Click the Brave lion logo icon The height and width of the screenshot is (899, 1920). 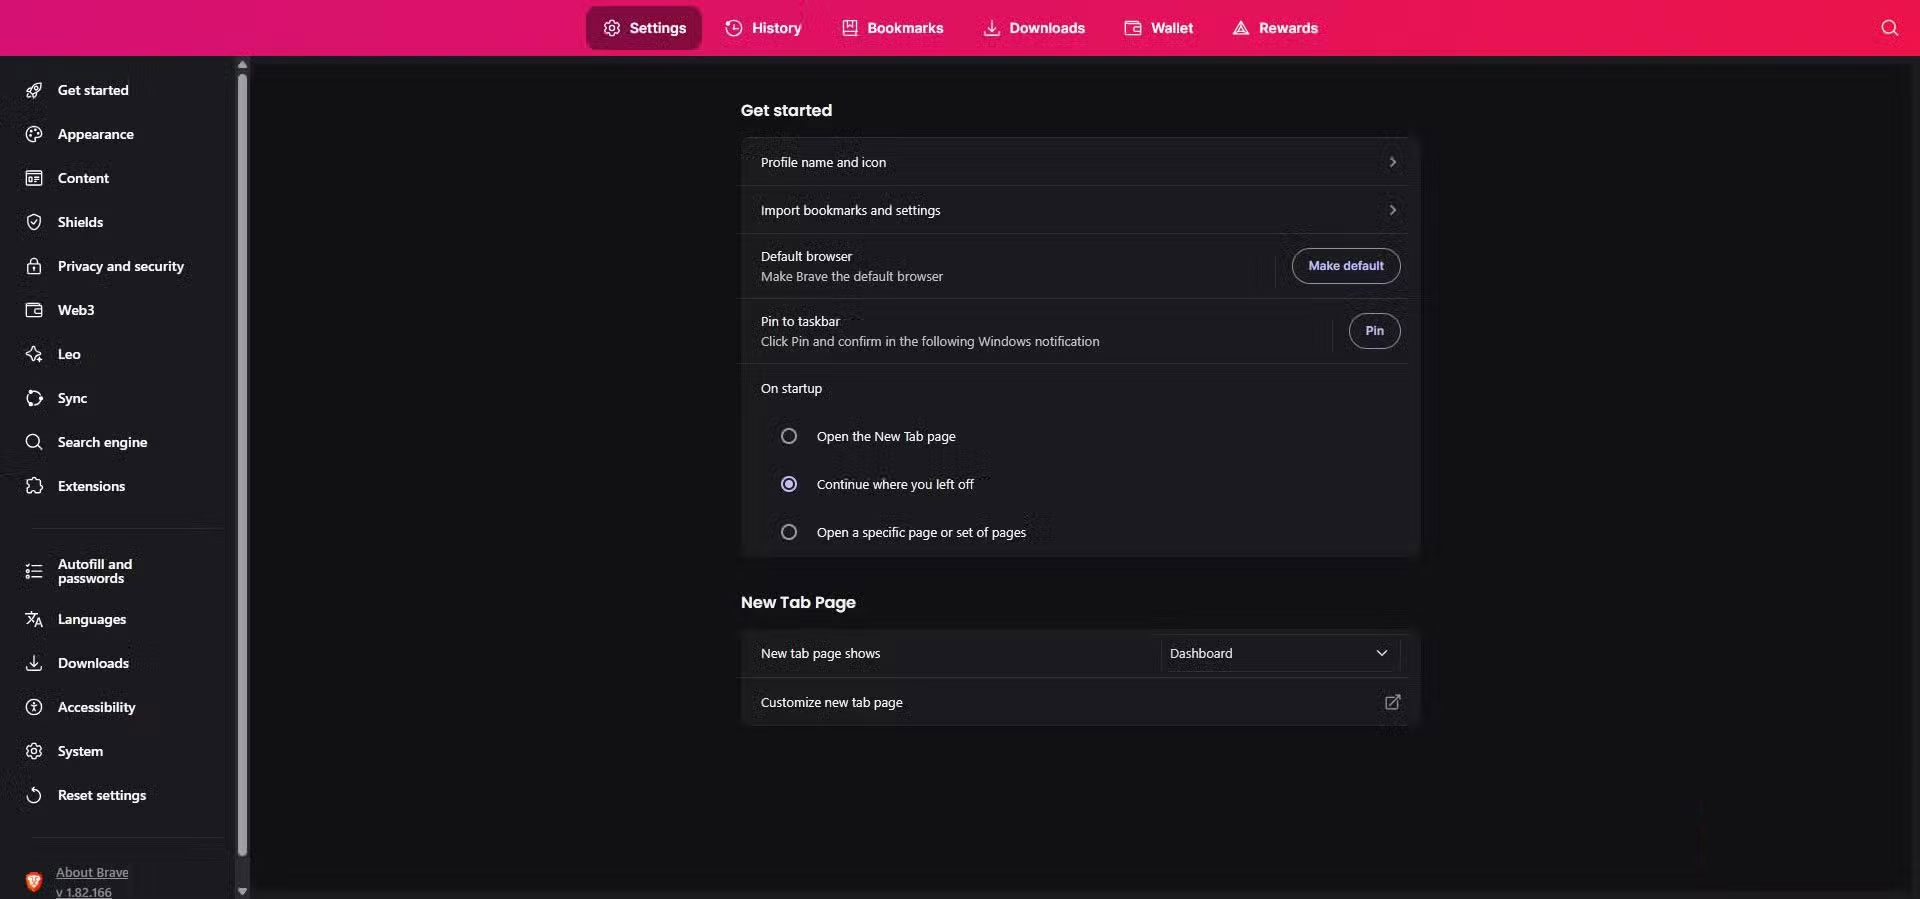point(33,882)
